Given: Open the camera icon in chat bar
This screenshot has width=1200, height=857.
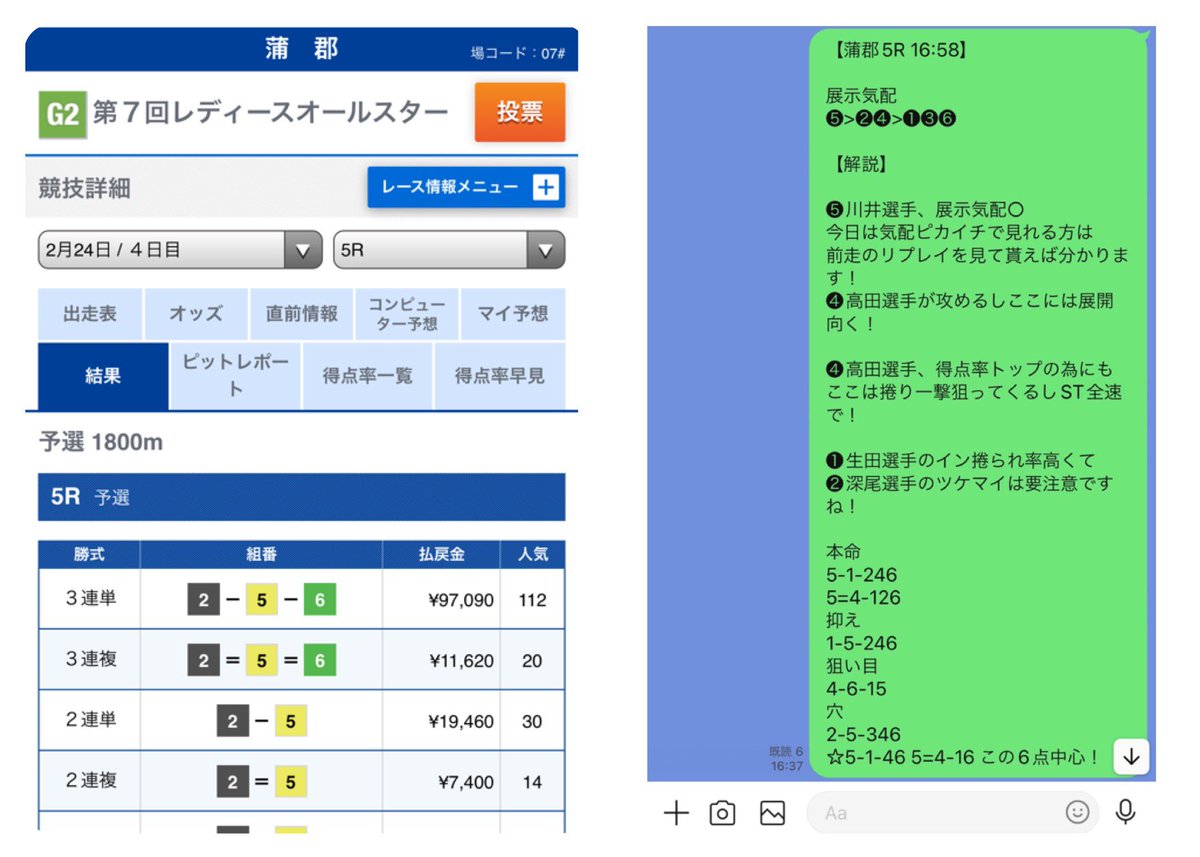Looking at the screenshot, I should [x=722, y=813].
